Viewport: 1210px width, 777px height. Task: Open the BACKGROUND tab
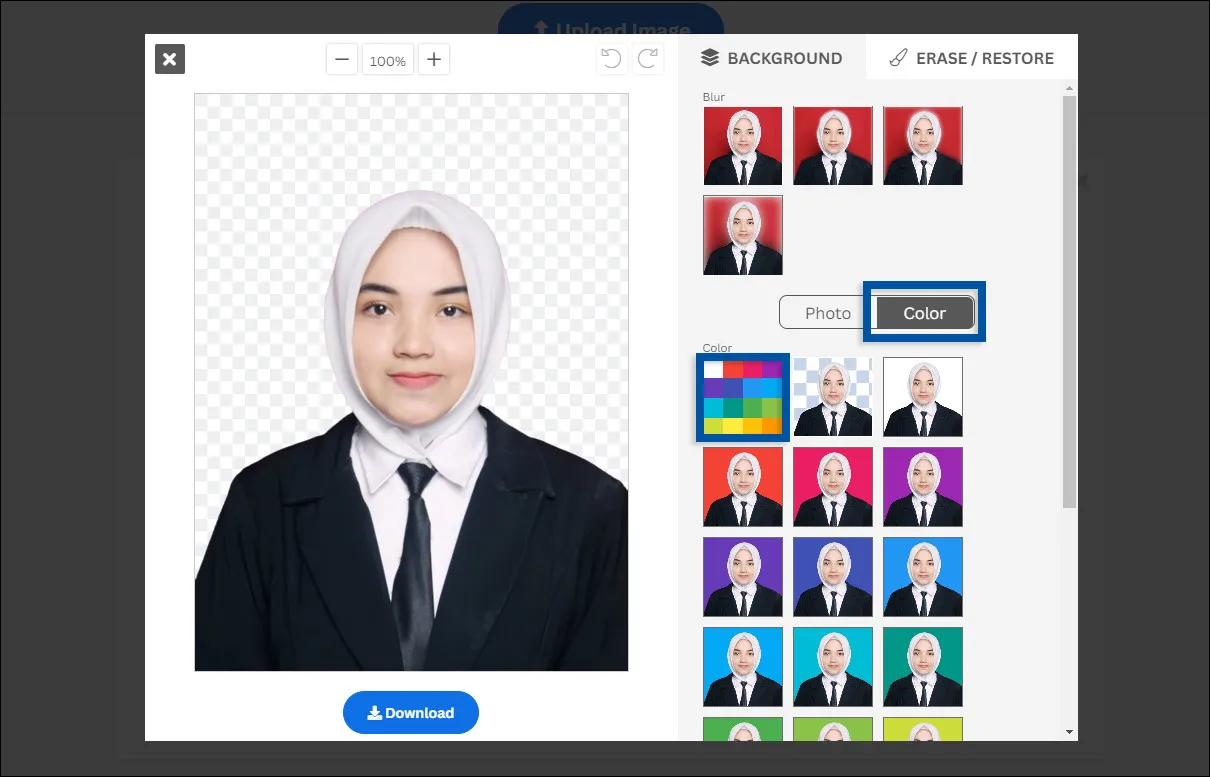(772, 58)
